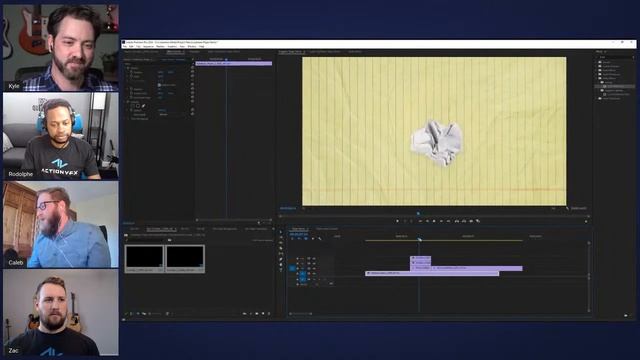The height and width of the screenshot is (360, 640).
Task: Click the New Item icon in Project panel
Action: point(263,313)
